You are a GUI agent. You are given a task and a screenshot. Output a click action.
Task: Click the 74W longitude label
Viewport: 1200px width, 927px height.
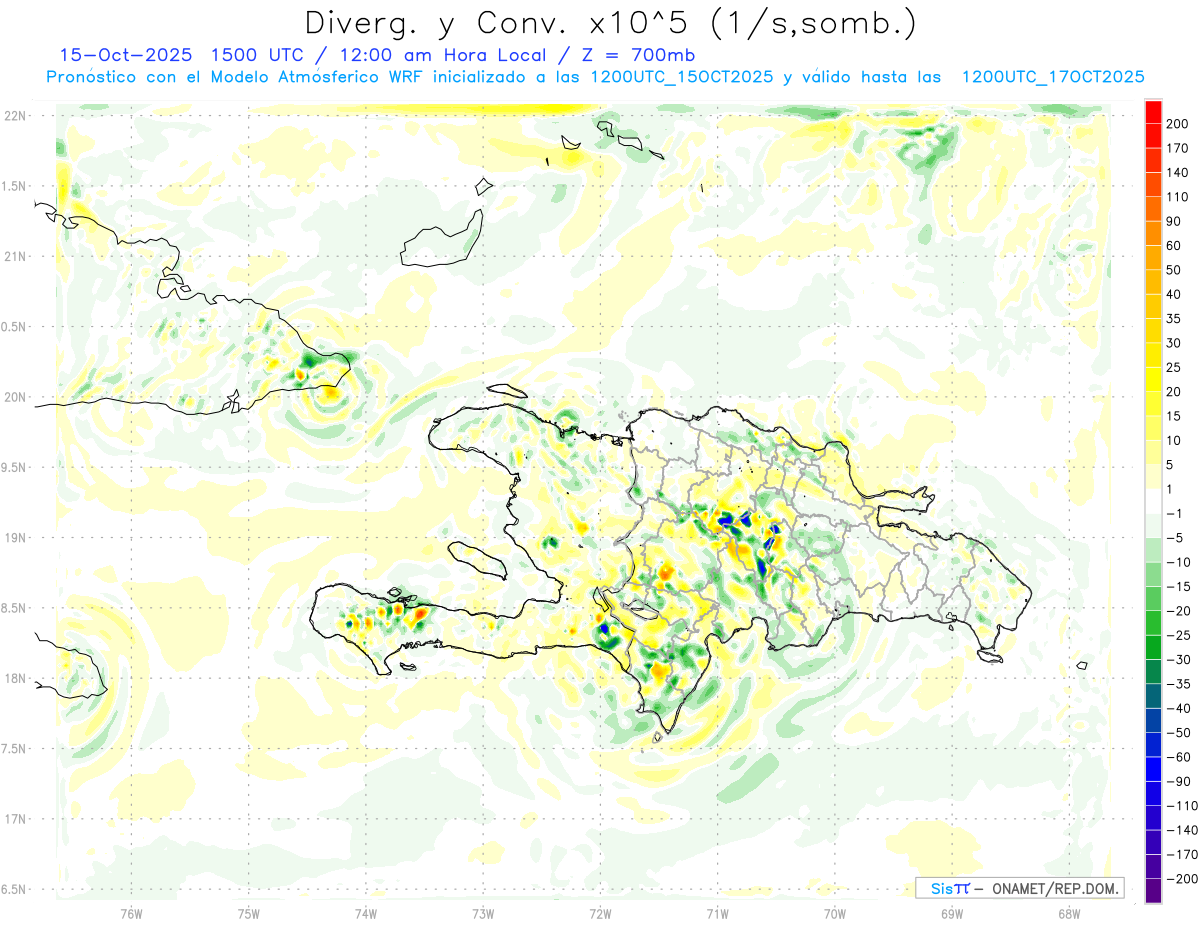pos(366,913)
